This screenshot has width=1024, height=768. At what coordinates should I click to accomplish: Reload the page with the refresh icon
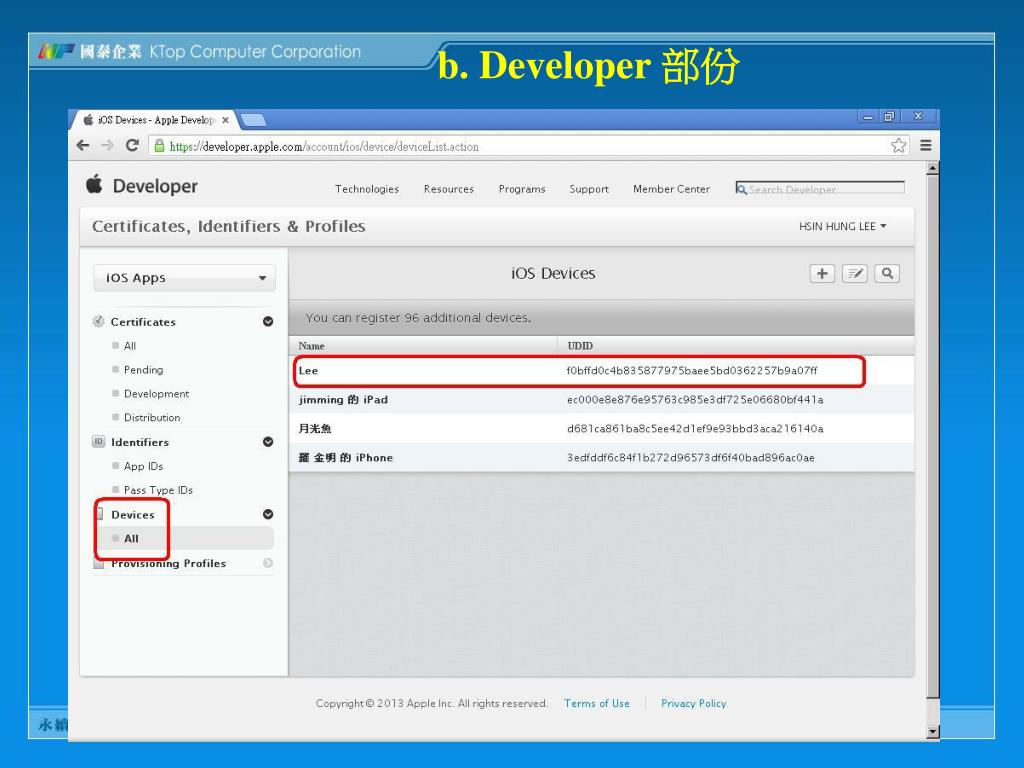132,146
